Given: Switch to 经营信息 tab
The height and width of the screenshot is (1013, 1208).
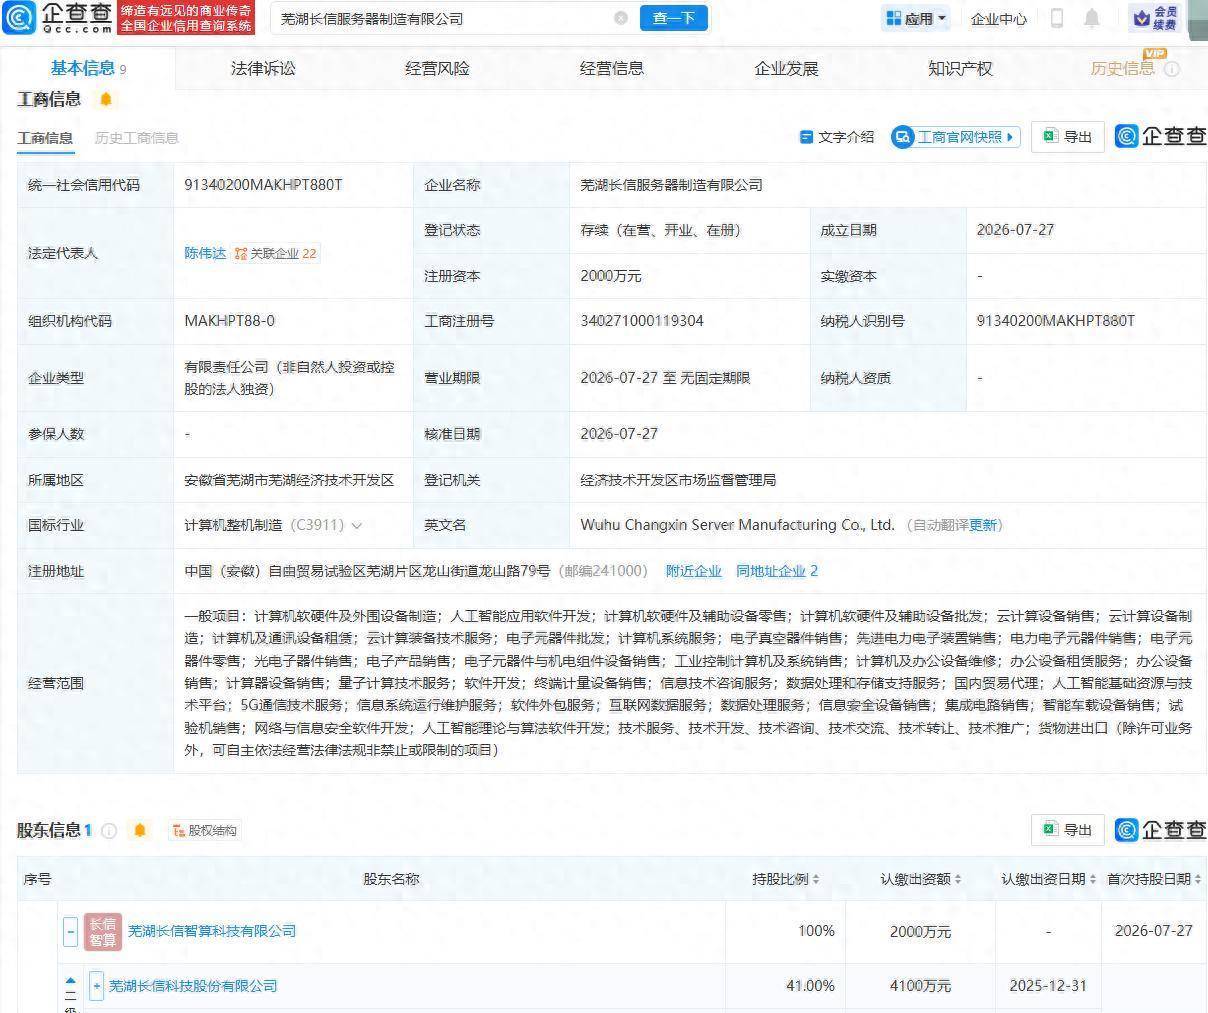Looking at the screenshot, I should [612, 68].
